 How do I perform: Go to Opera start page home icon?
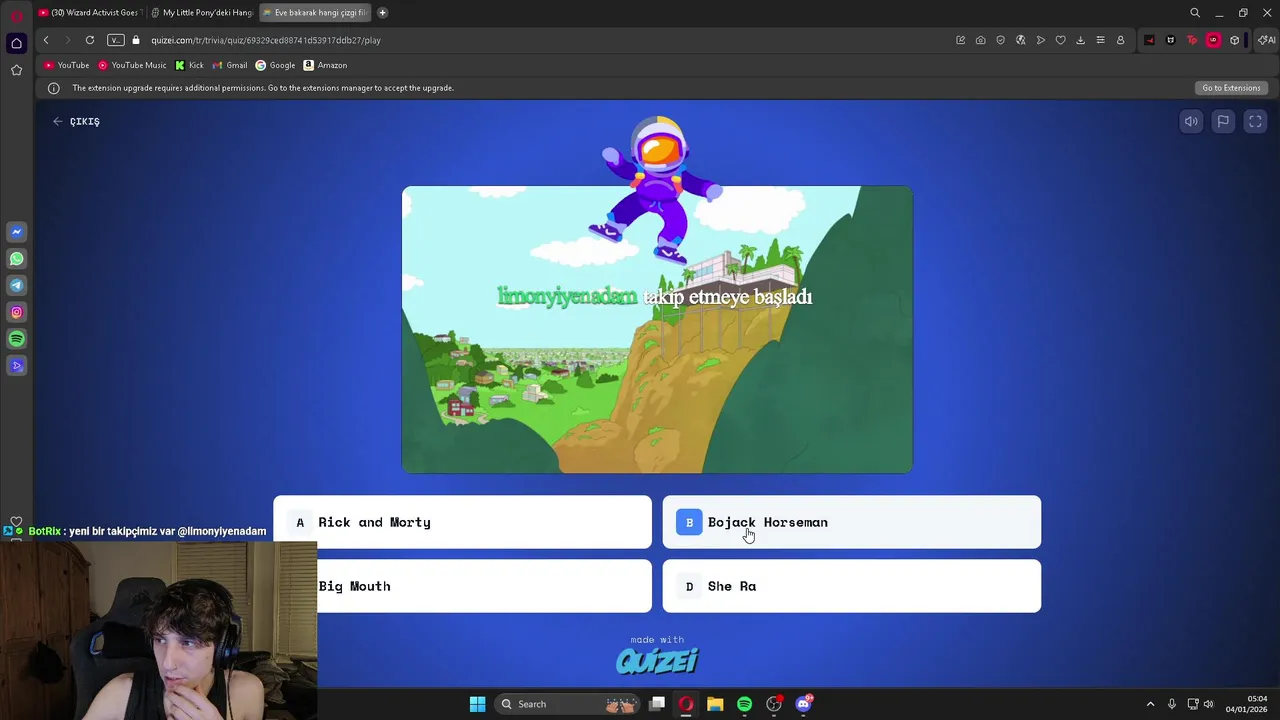(x=16, y=43)
